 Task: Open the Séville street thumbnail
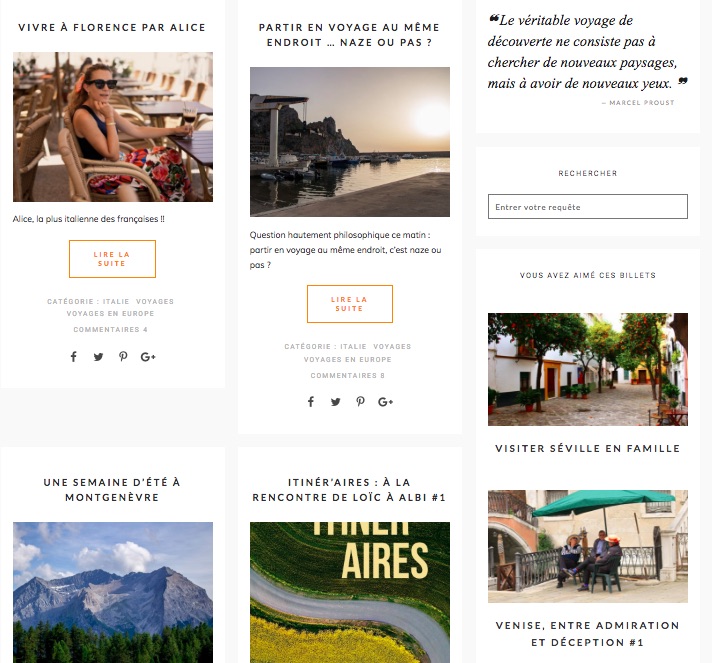point(588,369)
